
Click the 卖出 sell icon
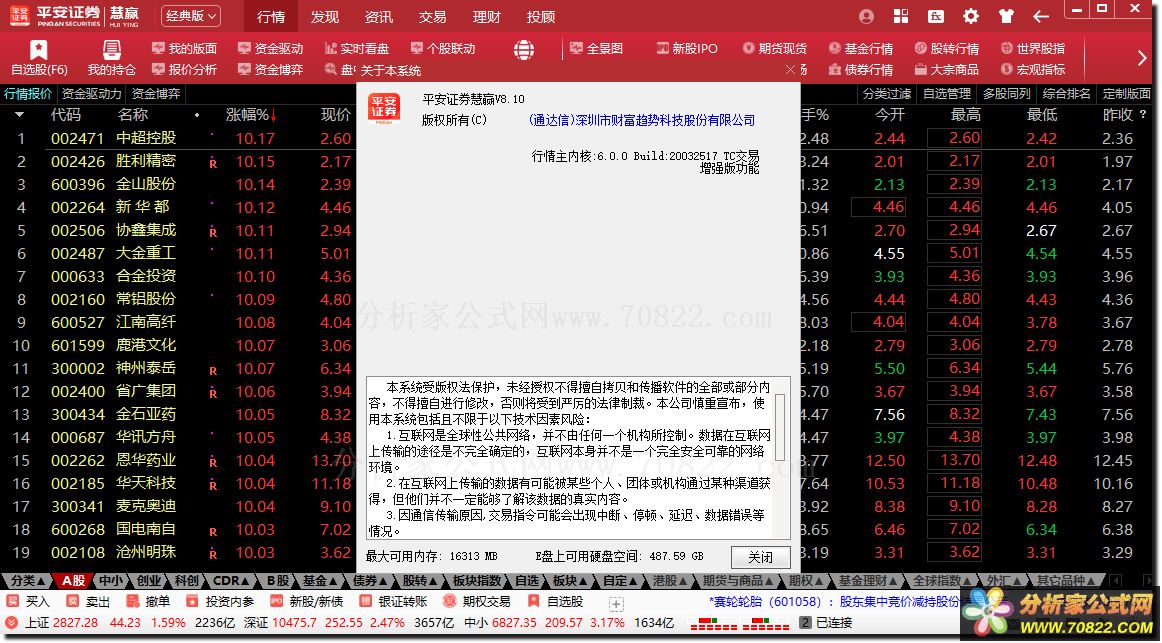tap(72, 602)
